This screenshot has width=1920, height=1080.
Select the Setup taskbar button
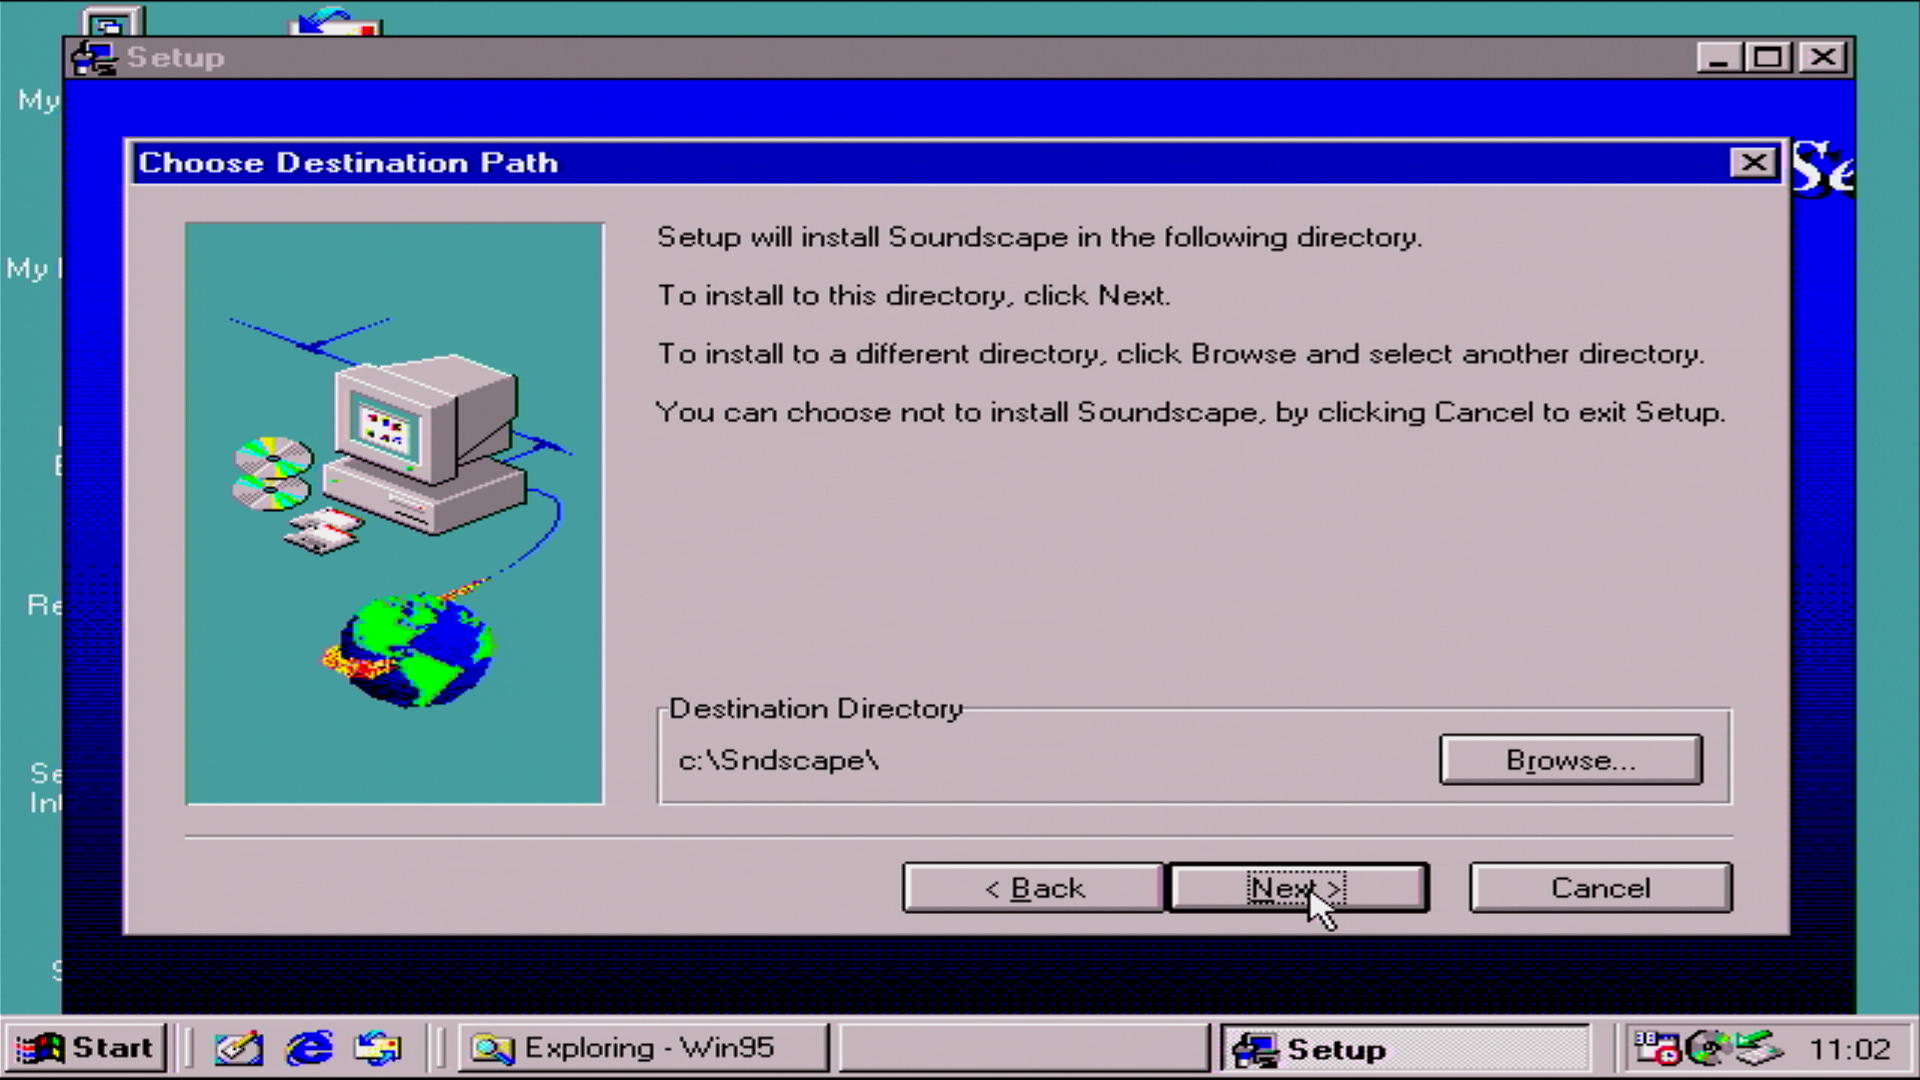click(1404, 1048)
